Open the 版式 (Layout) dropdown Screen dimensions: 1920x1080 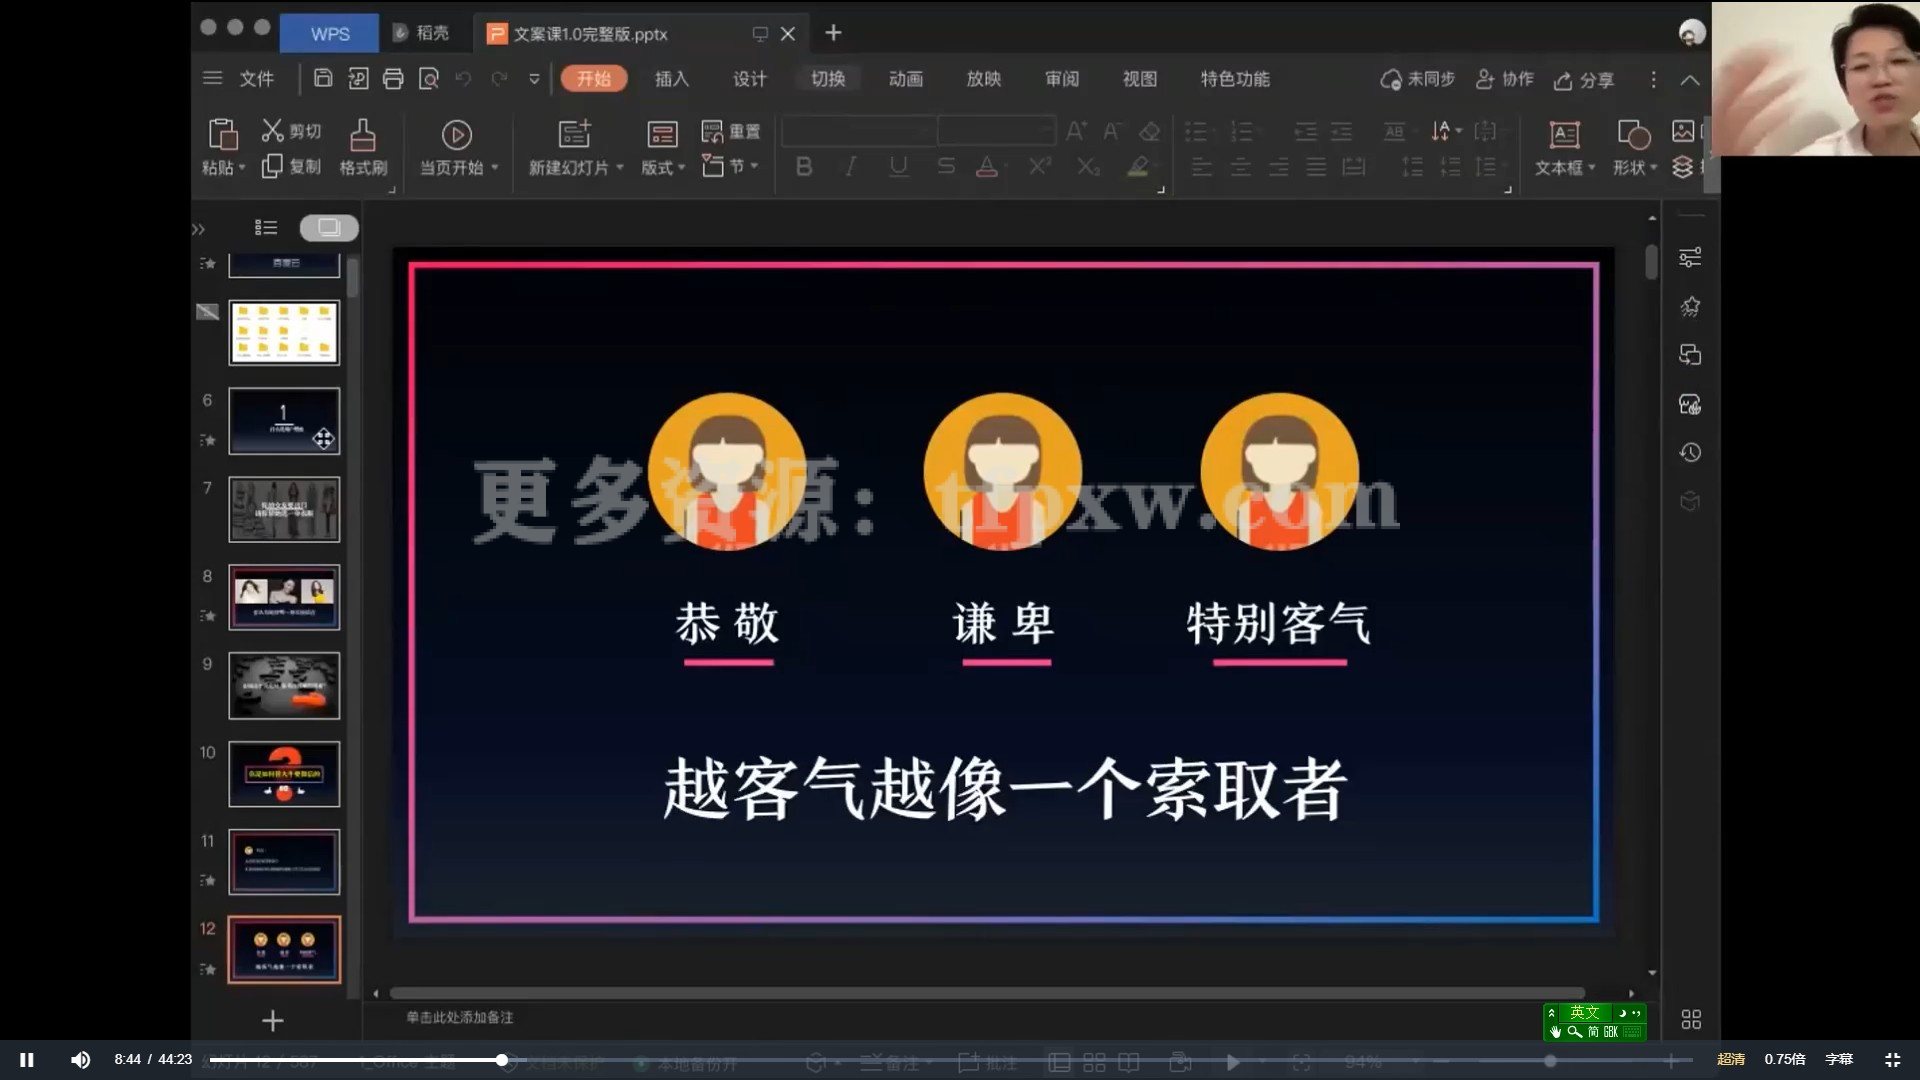(x=659, y=167)
